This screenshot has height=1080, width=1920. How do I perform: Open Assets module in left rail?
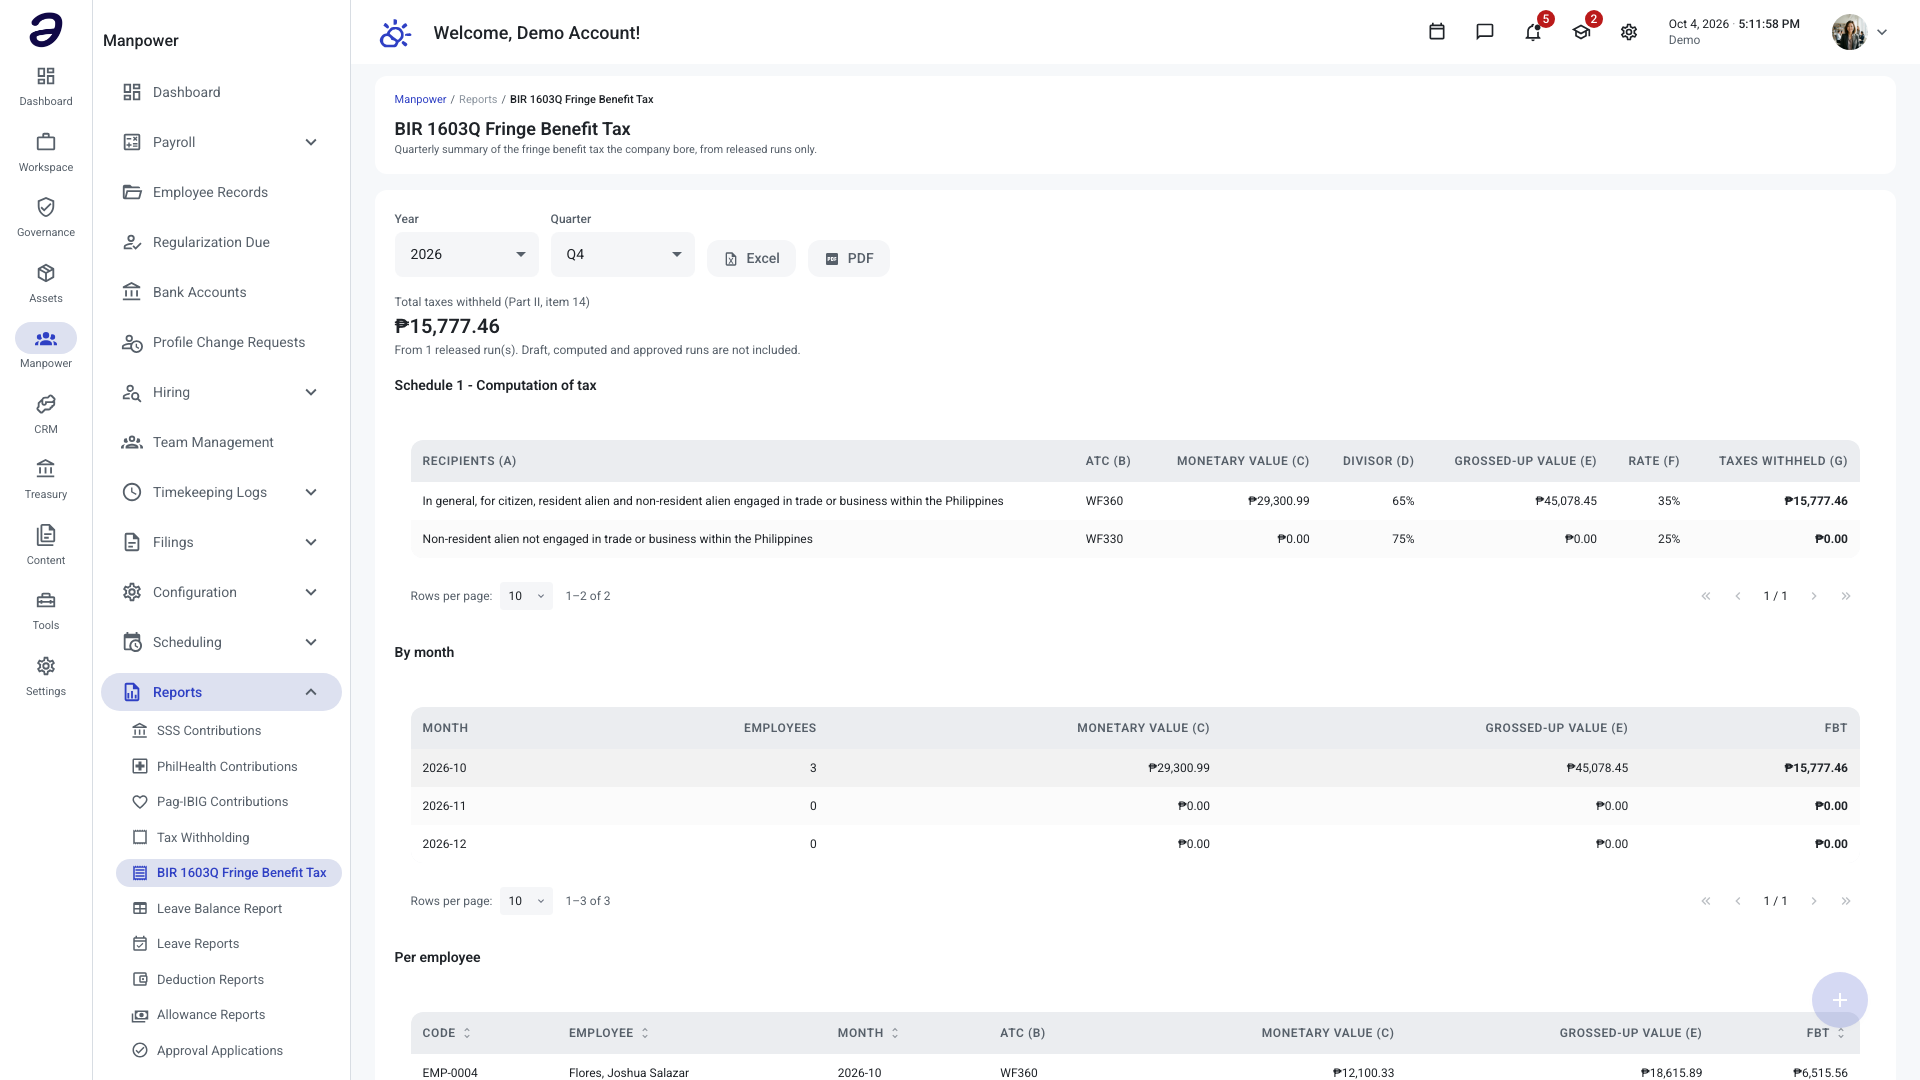click(46, 283)
